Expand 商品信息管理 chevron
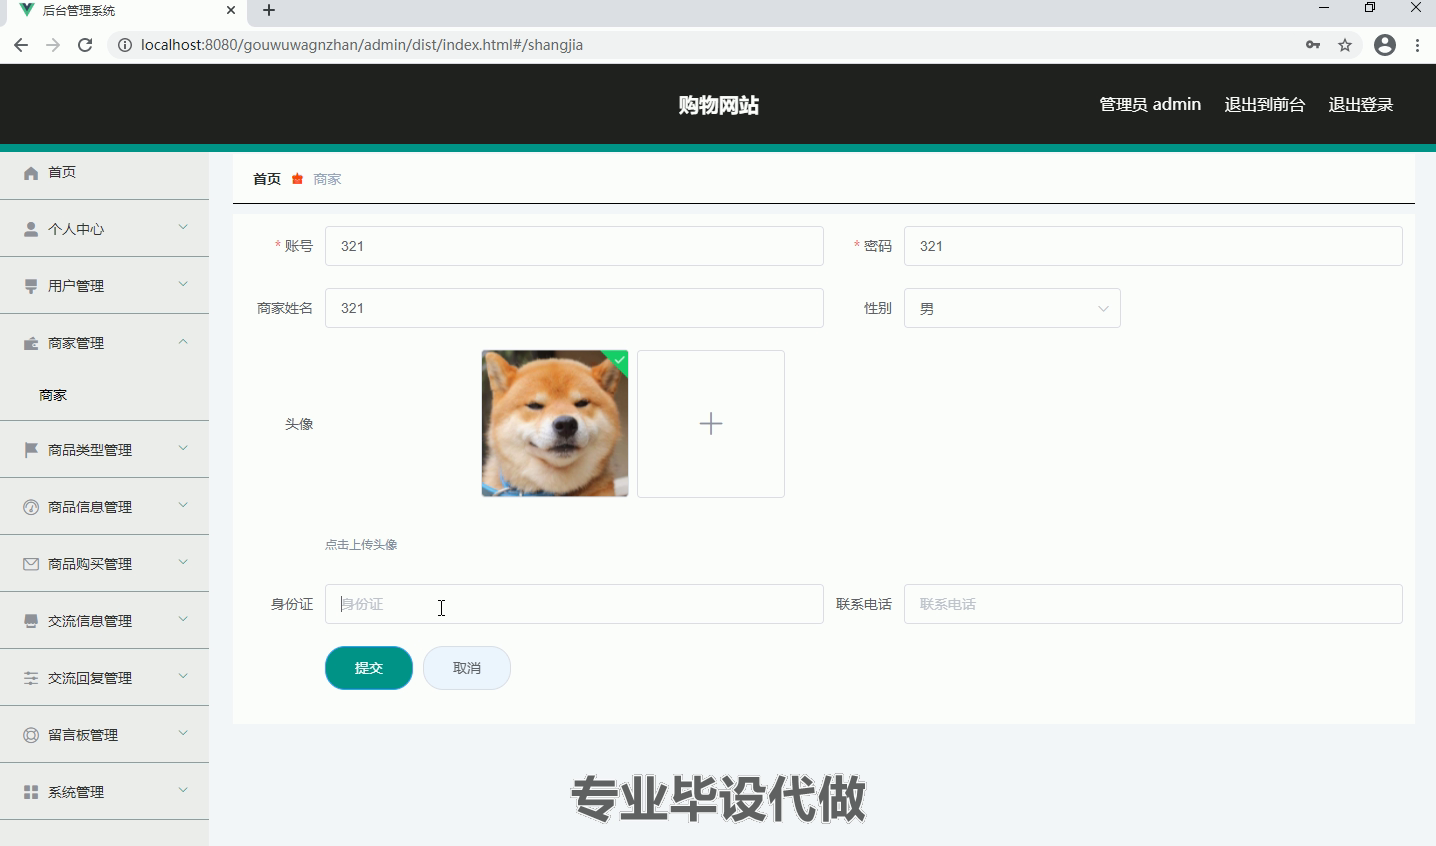The width and height of the screenshot is (1436, 846). pyautogui.click(x=183, y=505)
